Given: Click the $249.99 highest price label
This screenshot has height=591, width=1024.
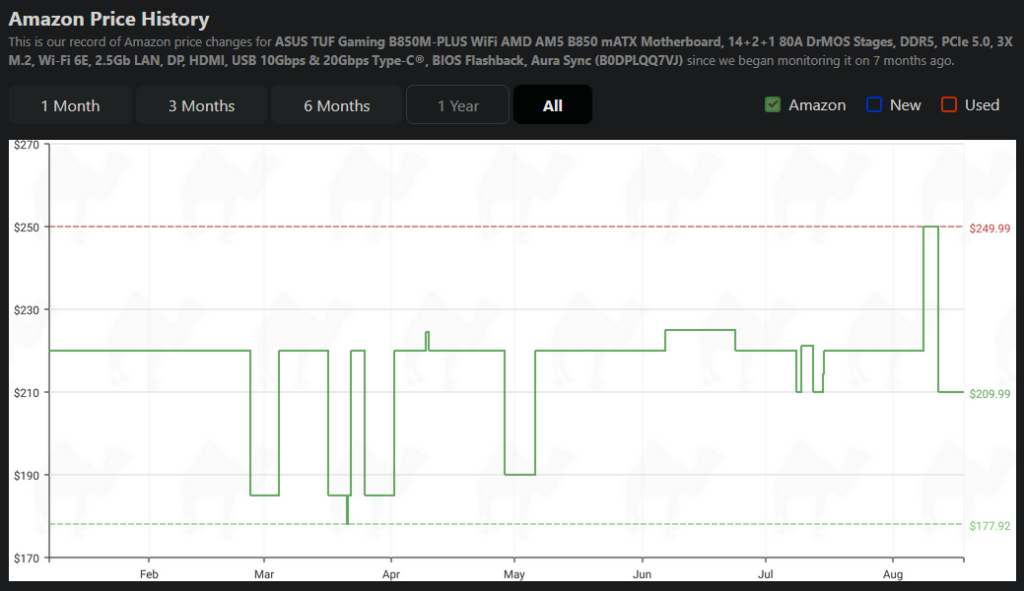Looking at the screenshot, I should click(990, 228).
